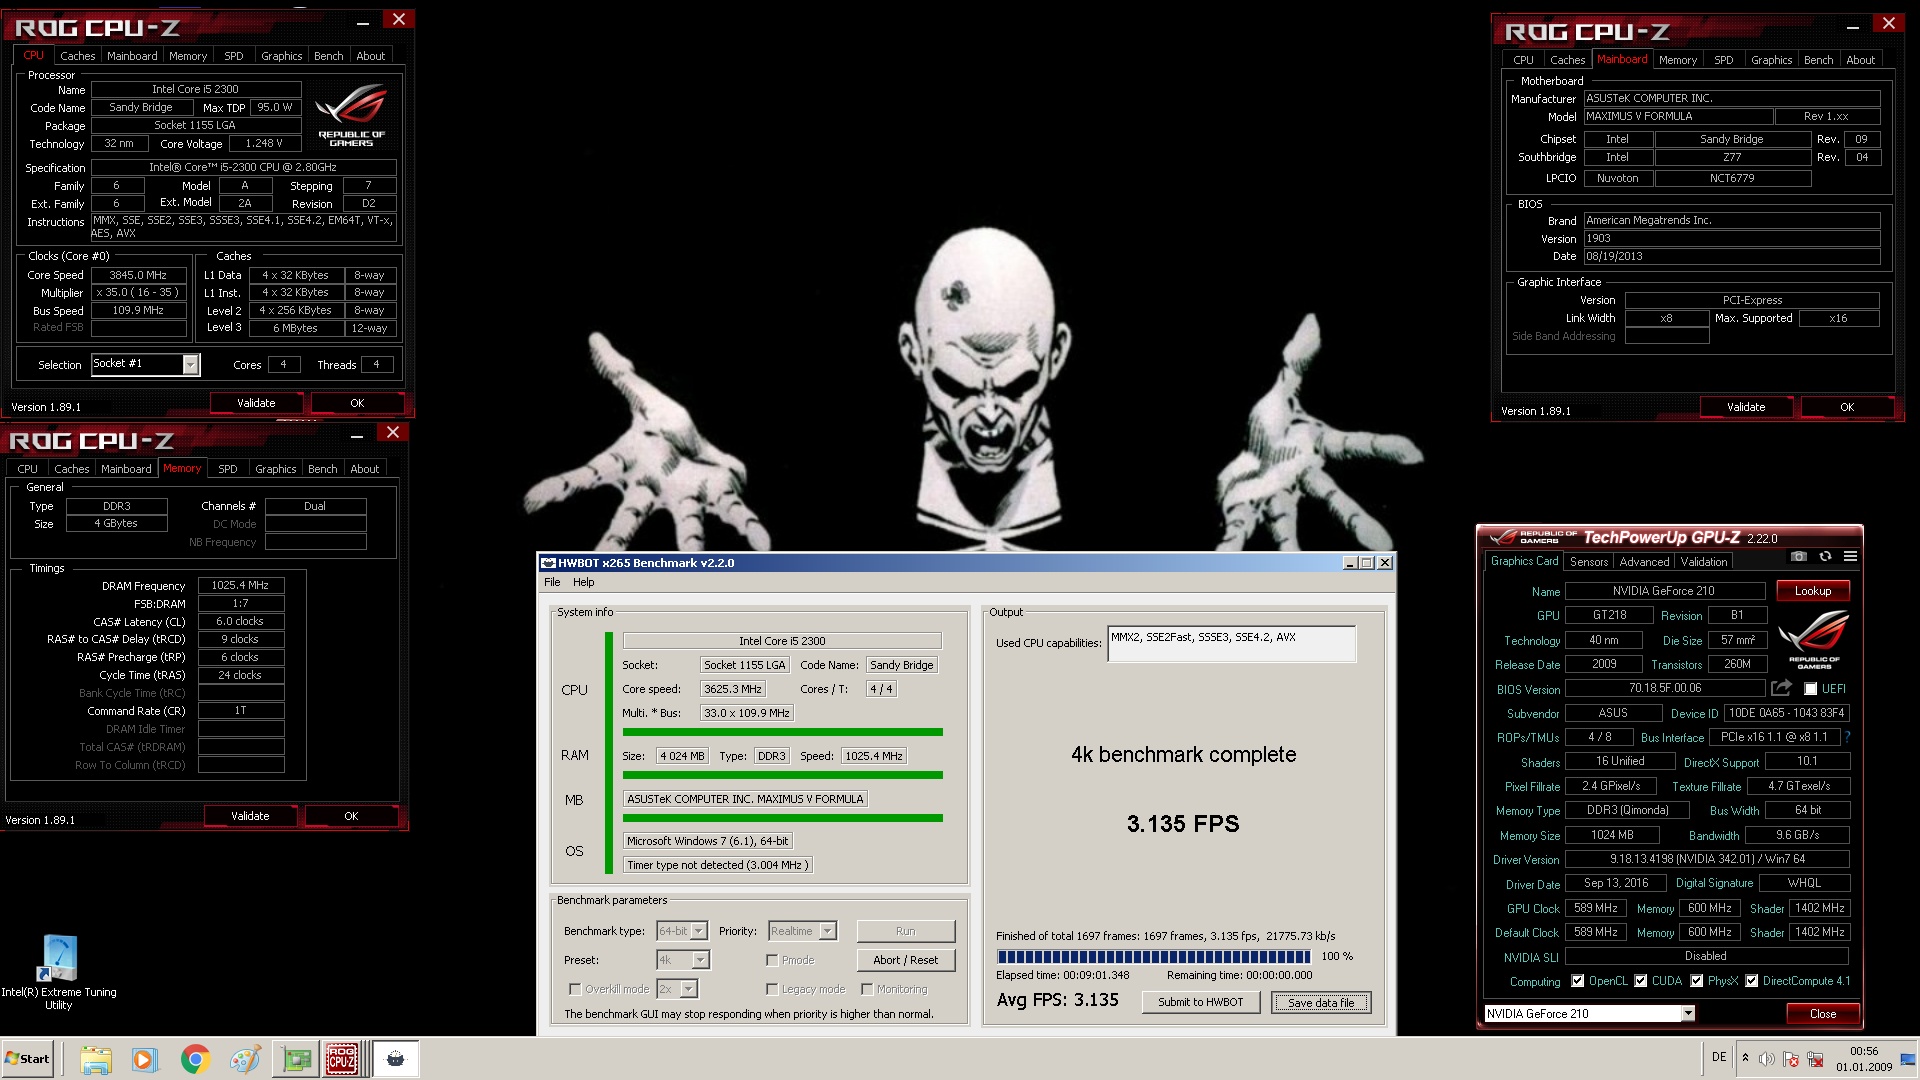
Task: Click Submit to HWBOT button
Action: tap(1200, 1002)
